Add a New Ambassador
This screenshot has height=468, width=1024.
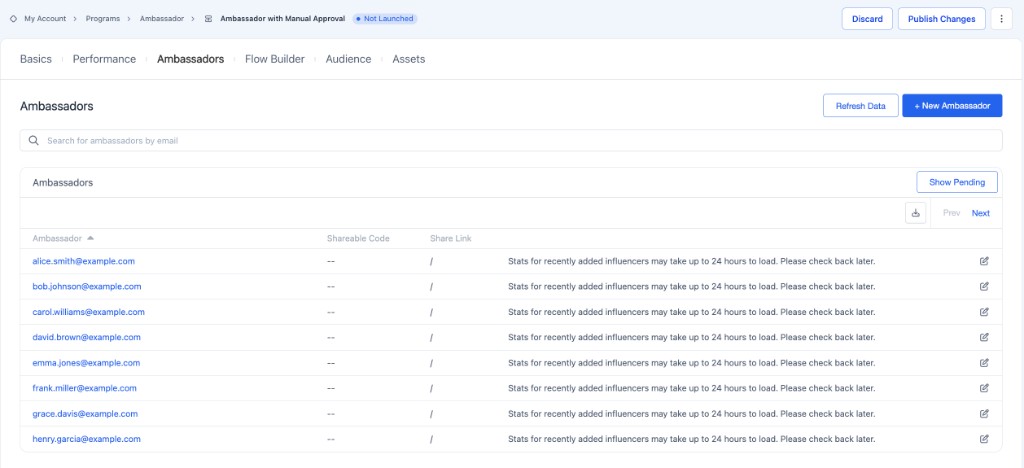coord(952,106)
